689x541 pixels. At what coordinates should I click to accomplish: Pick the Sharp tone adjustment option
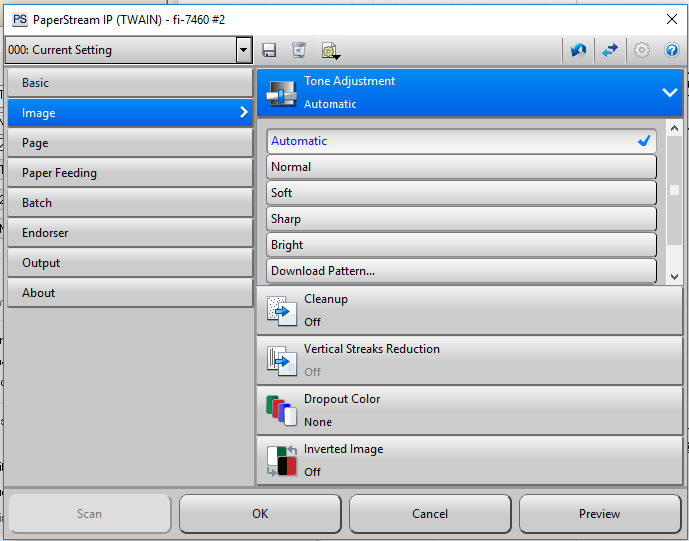[461, 219]
